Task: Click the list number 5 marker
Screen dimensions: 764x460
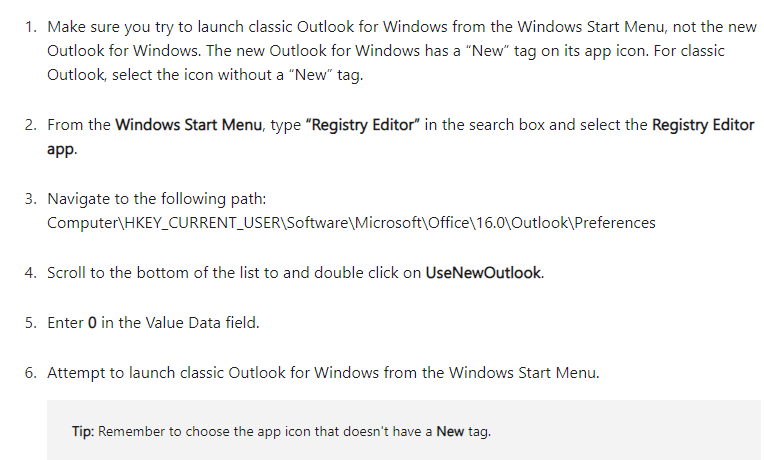Action: click(x=31, y=323)
